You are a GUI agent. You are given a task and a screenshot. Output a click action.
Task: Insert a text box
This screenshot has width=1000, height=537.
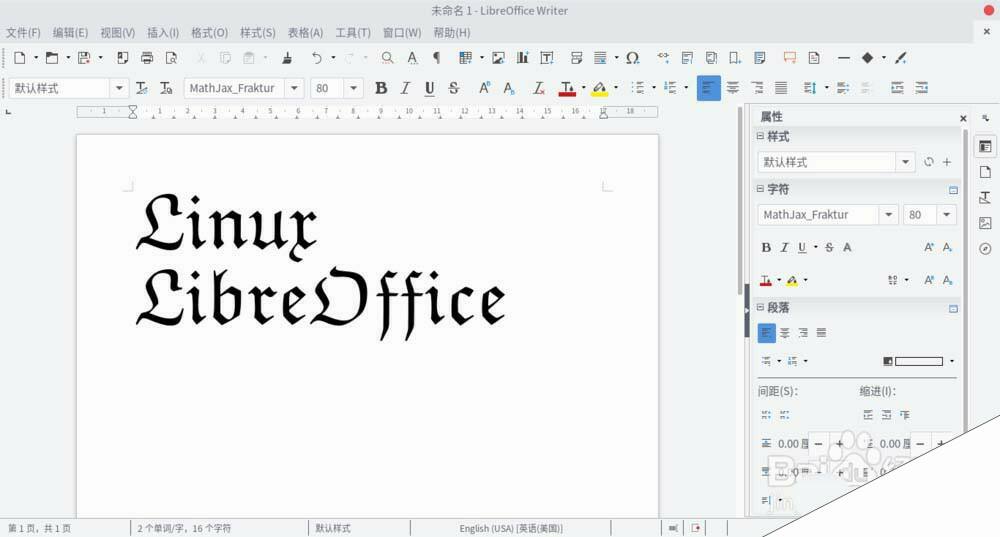(547, 58)
